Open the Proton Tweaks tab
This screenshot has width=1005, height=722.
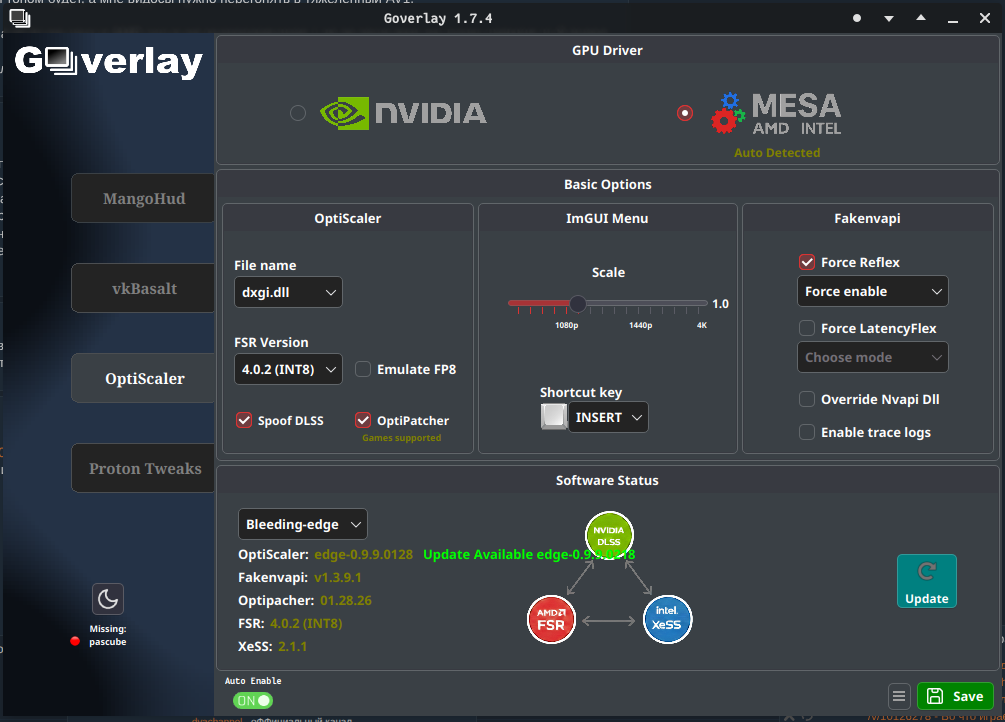[144, 468]
